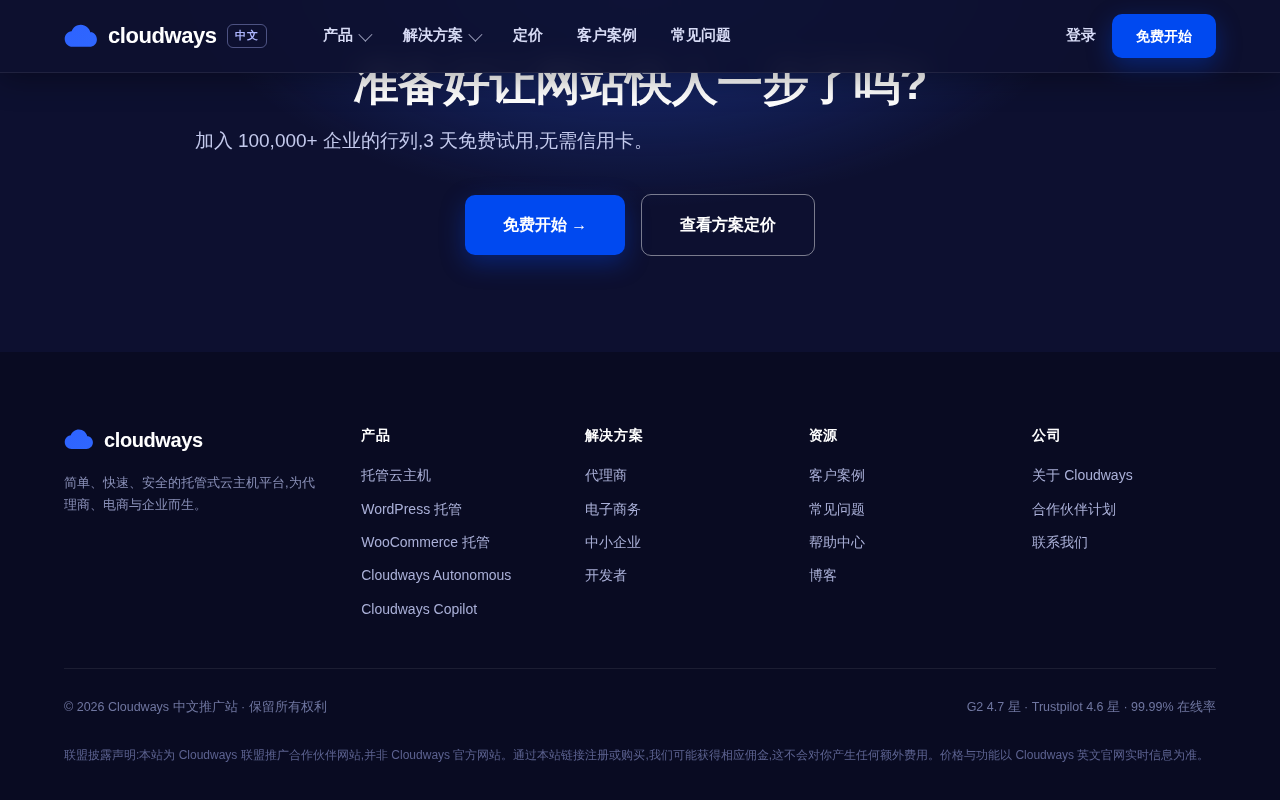Click 查看方案定价 button
The width and height of the screenshot is (1280, 800).
click(728, 225)
